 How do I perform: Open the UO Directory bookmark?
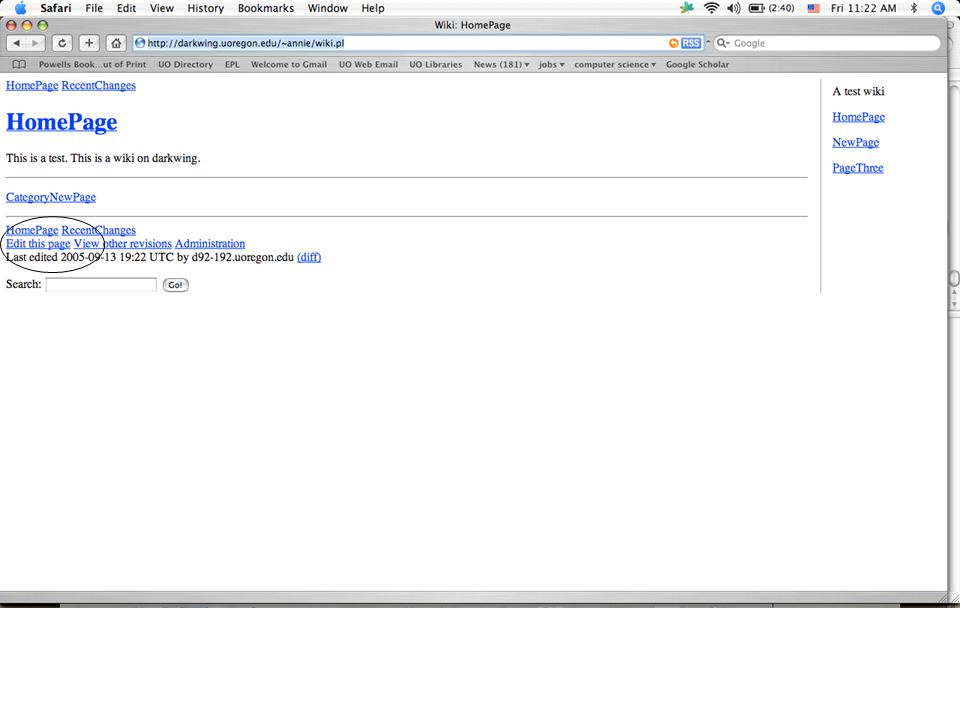186,64
